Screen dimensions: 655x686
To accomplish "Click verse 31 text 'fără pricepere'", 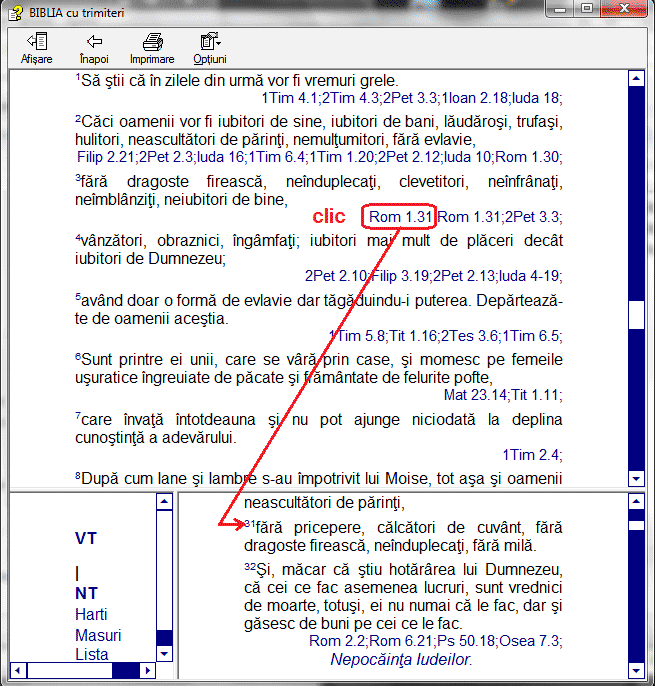I will coord(309,528).
